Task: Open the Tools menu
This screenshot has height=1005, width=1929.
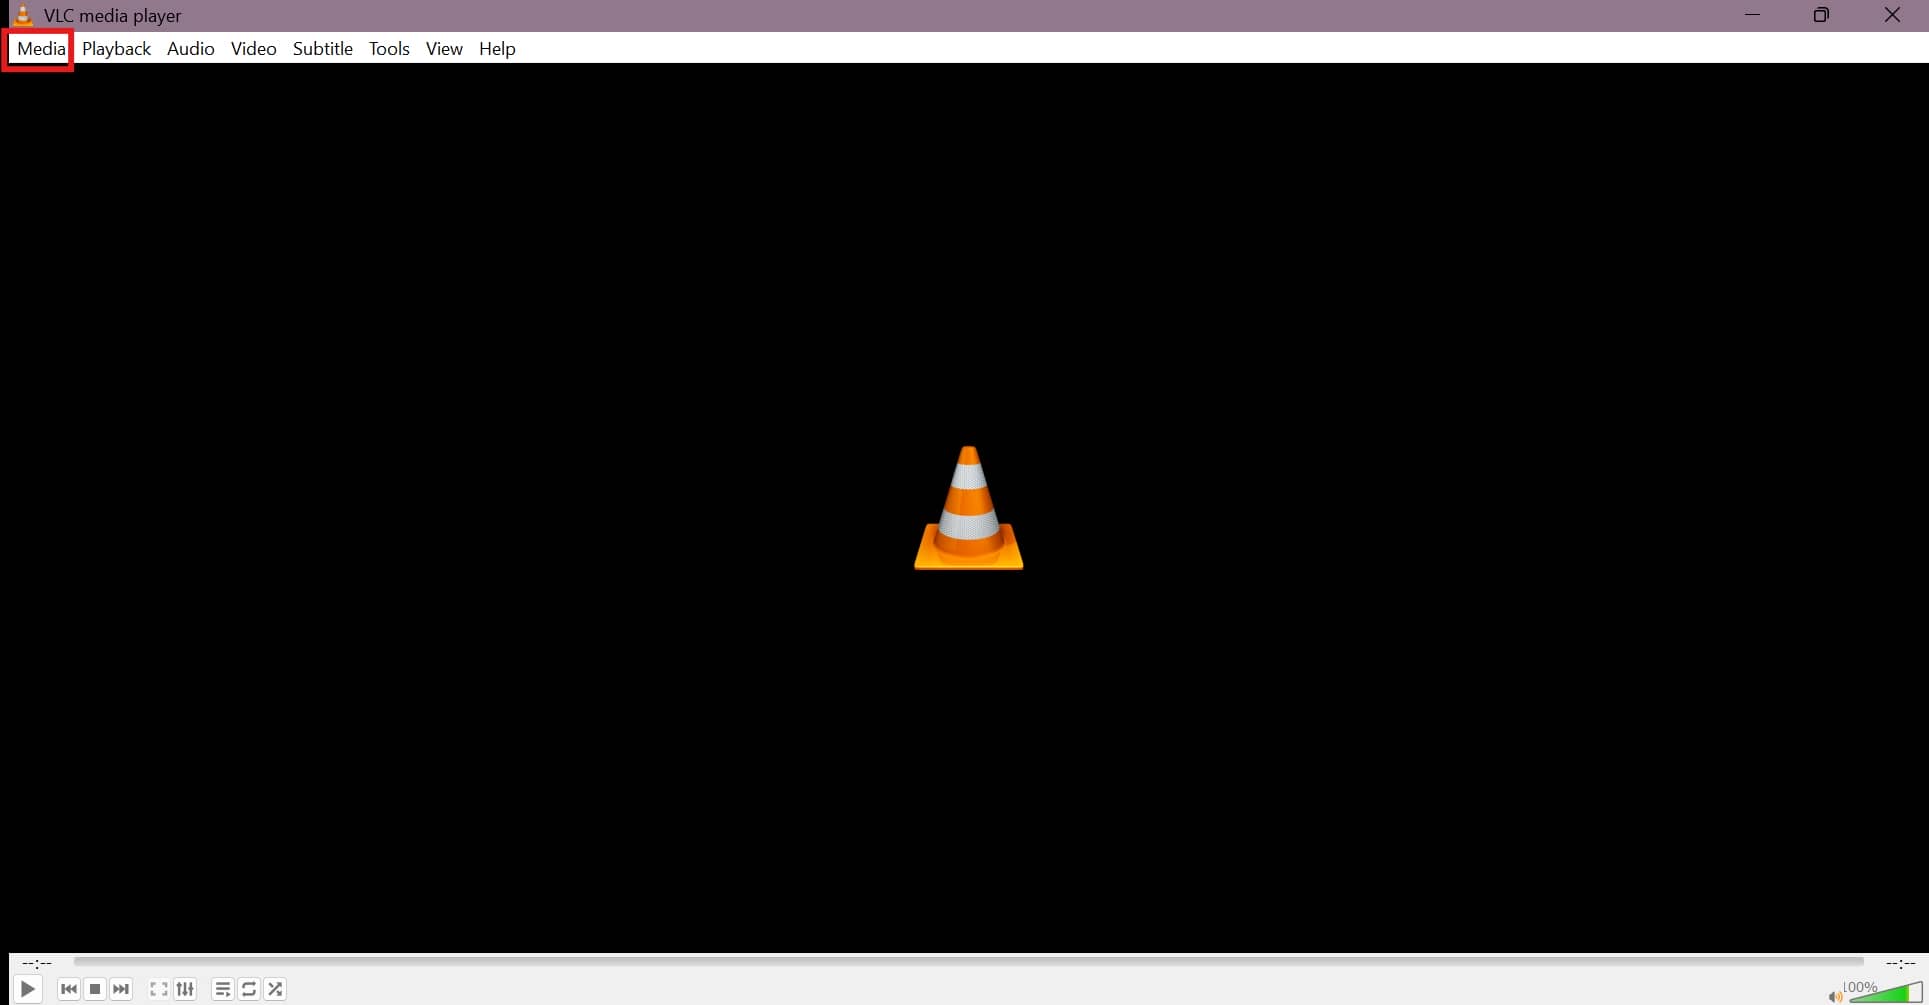Action: 389,49
